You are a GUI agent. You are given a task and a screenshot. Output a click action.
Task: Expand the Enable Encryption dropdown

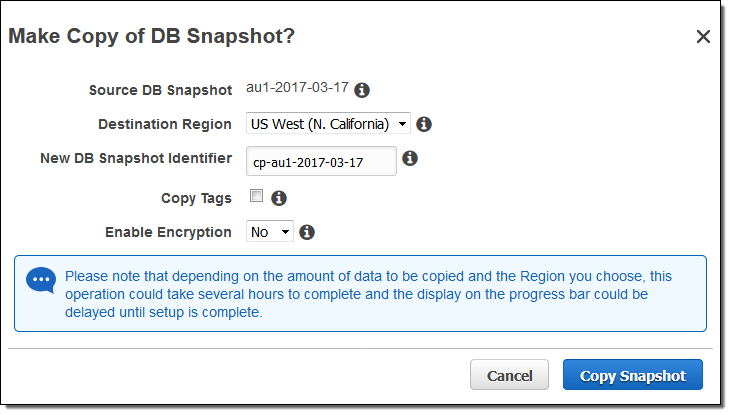270,232
